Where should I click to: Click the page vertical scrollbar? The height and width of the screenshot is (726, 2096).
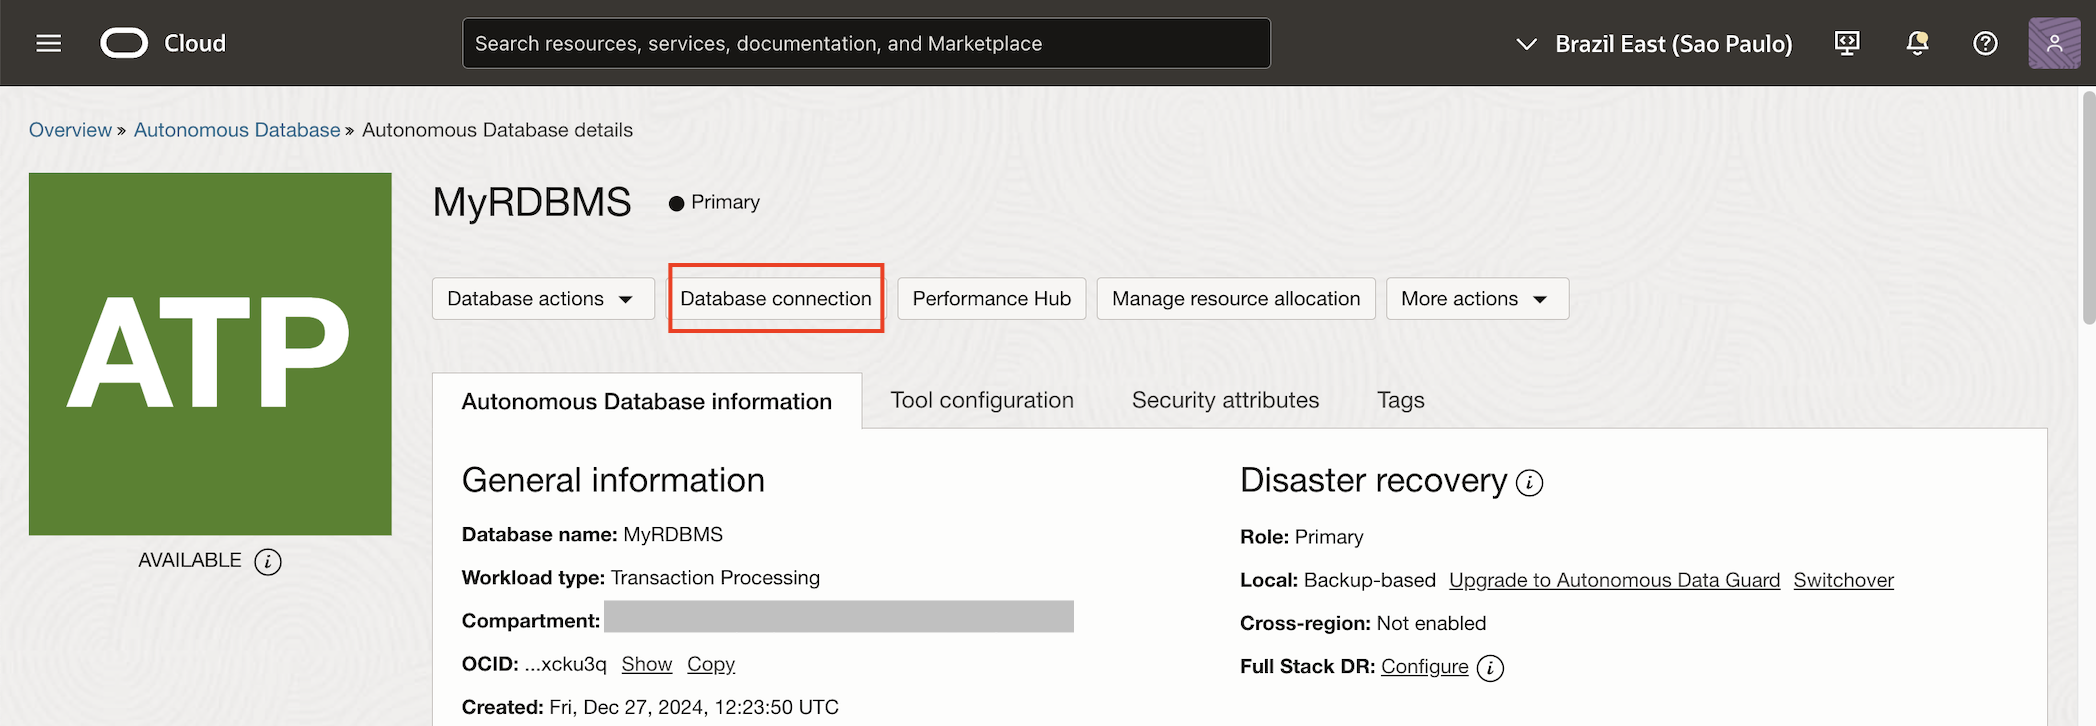pyautogui.click(x=2088, y=209)
